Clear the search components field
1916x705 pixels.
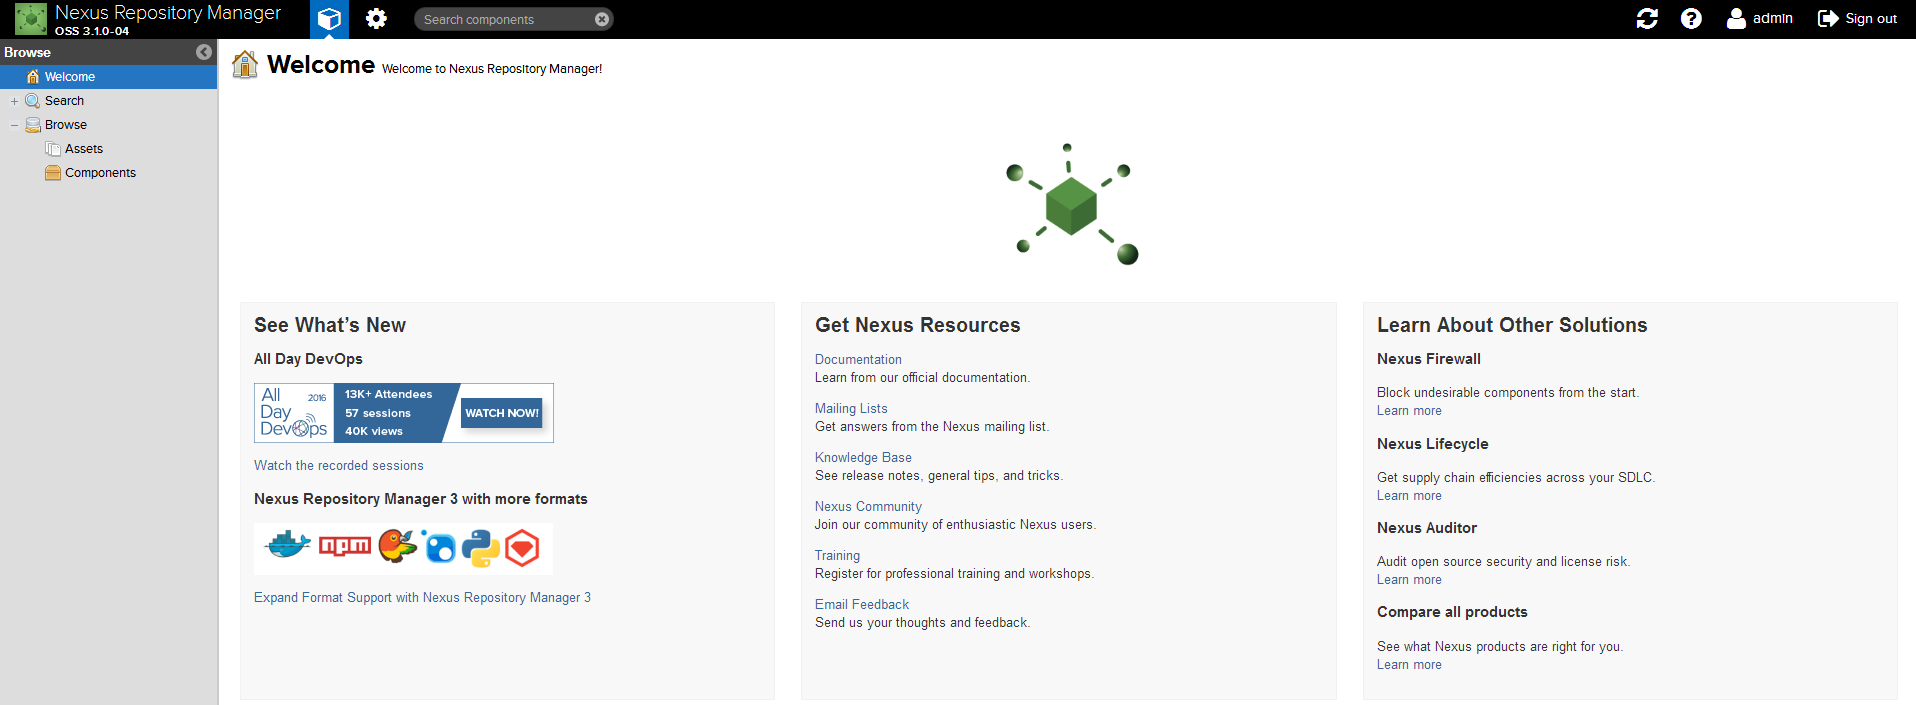pos(601,19)
